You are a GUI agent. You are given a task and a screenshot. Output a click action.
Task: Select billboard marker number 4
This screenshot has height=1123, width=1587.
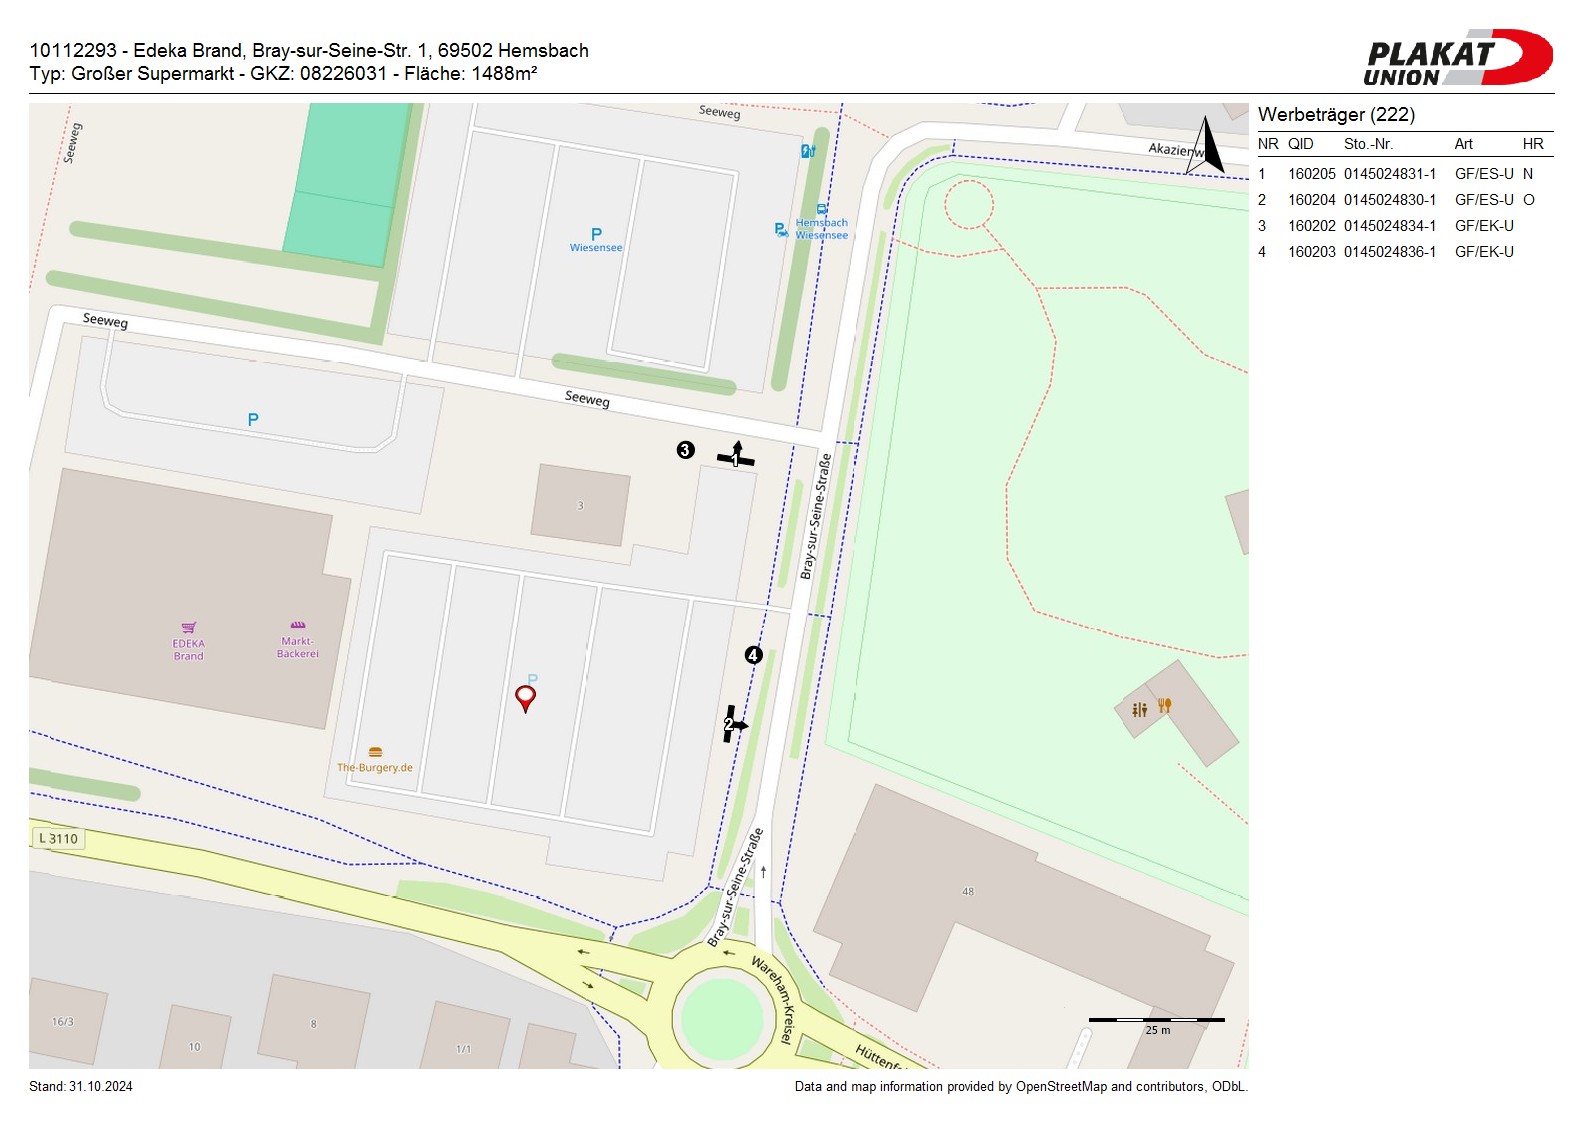click(754, 655)
